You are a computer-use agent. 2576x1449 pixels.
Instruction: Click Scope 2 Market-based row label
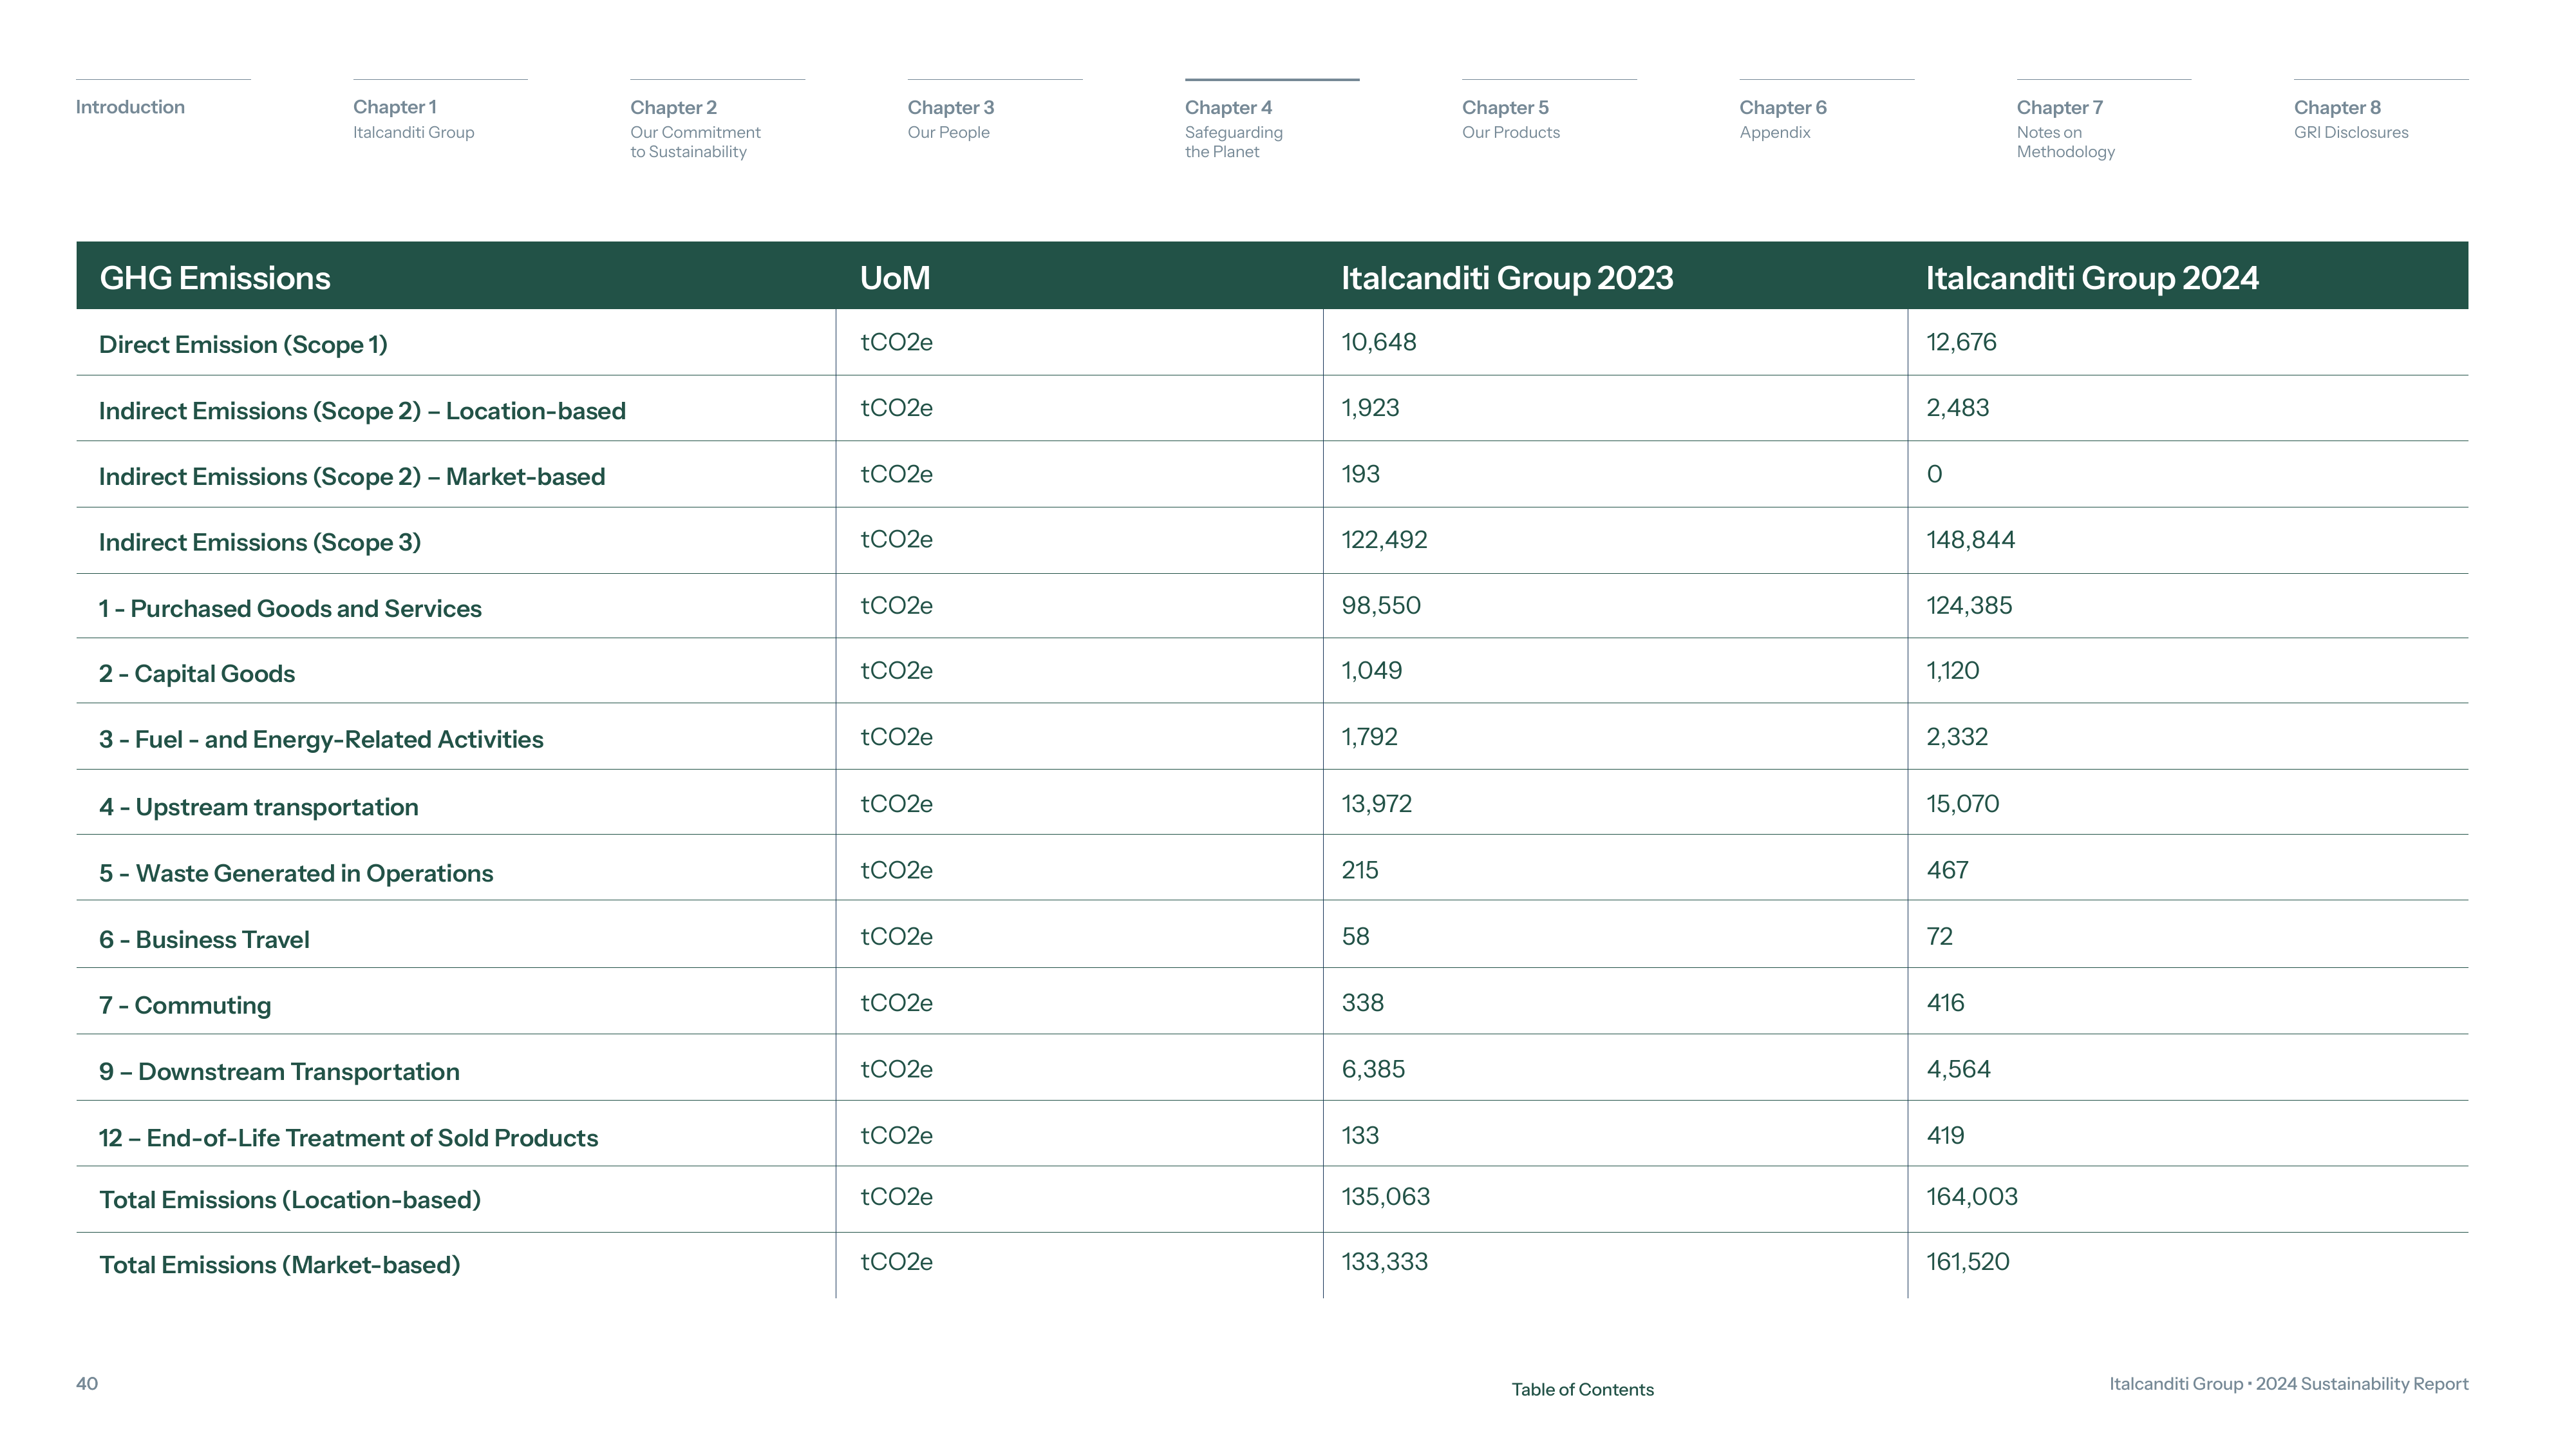[x=352, y=476]
